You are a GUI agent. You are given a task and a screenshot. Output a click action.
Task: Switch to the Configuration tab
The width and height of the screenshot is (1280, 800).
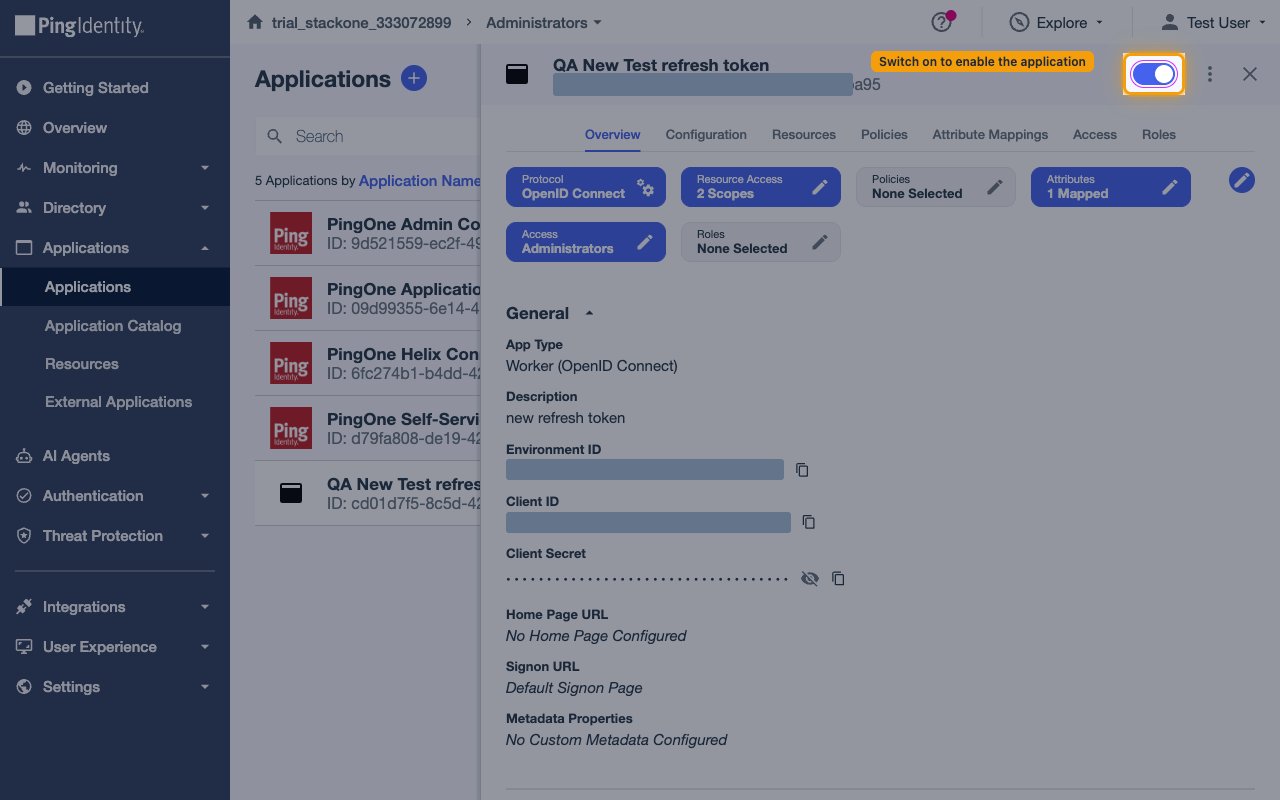[706, 134]
